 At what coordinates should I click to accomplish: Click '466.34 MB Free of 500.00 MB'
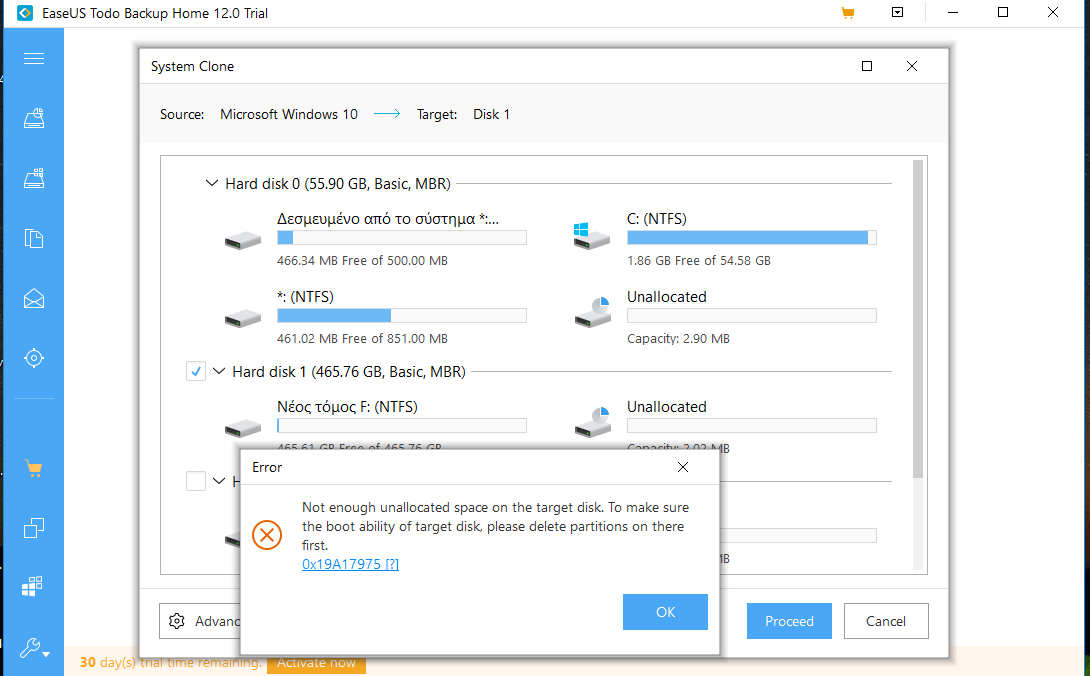pos(362,261)
